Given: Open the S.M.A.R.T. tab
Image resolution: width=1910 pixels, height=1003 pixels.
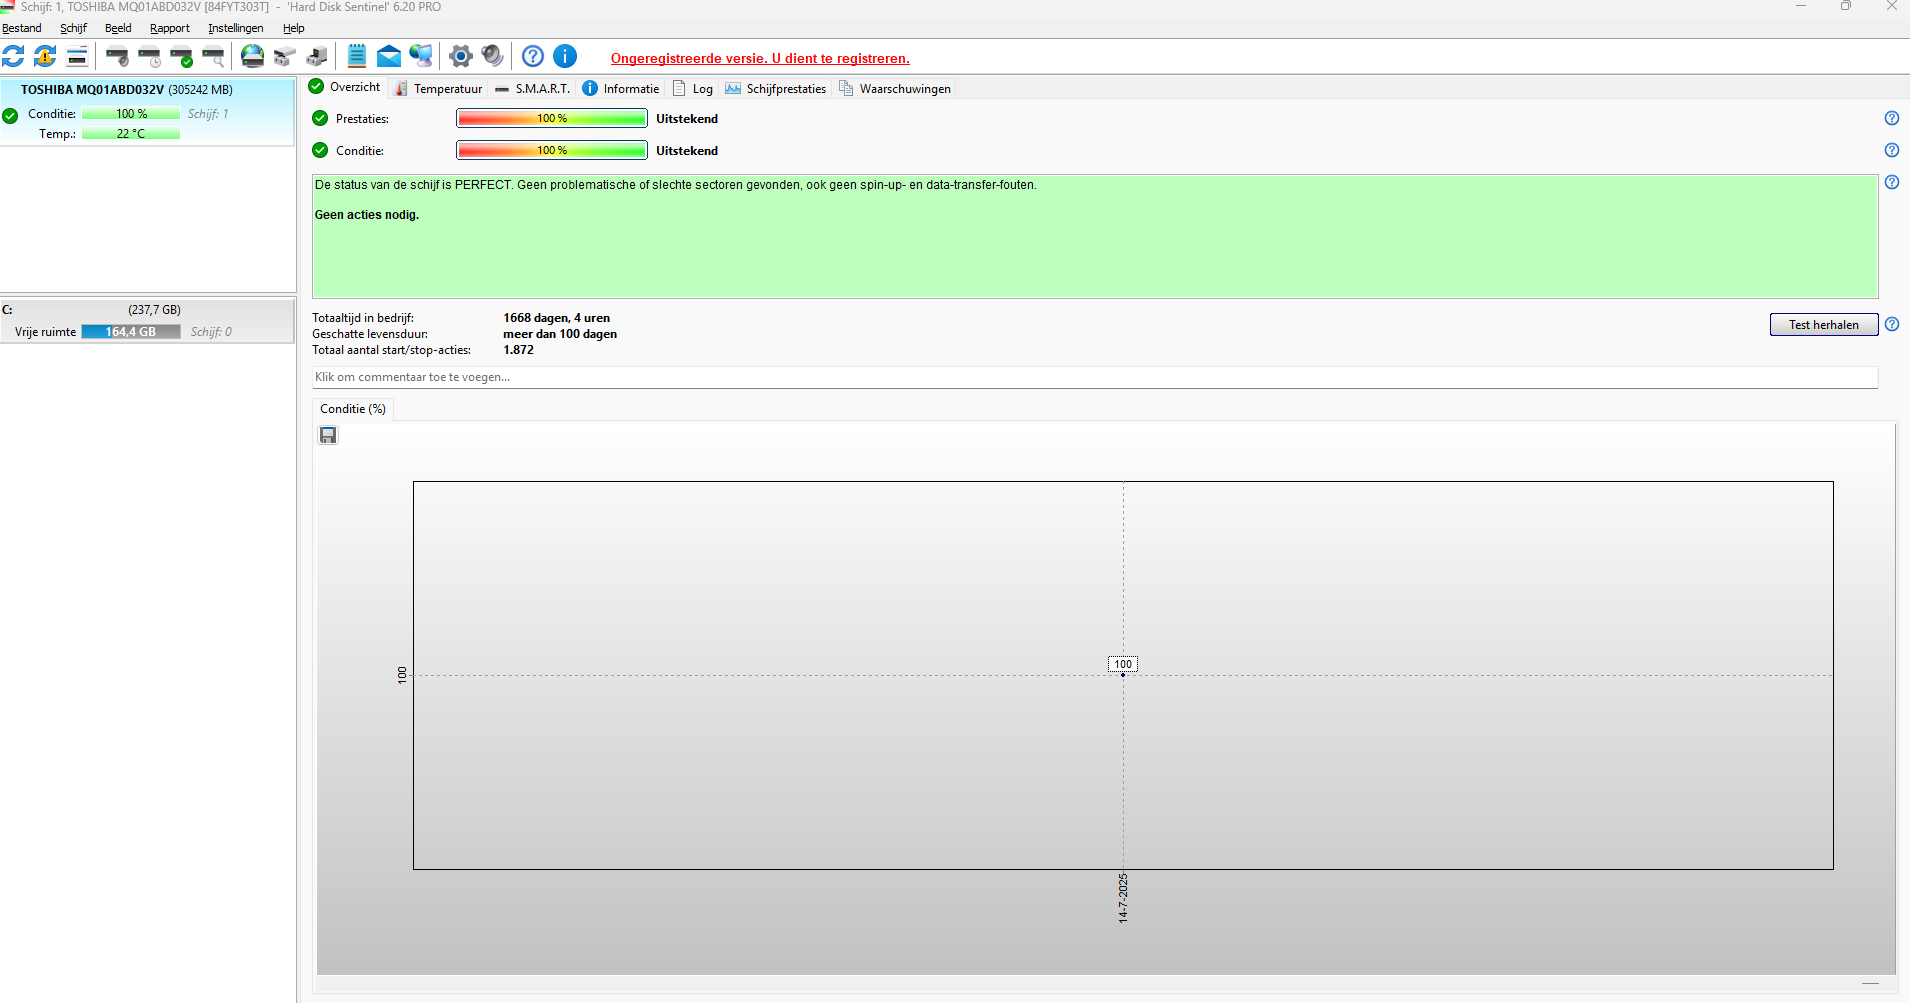Looking at the screenshot, I should coord(532,89).
